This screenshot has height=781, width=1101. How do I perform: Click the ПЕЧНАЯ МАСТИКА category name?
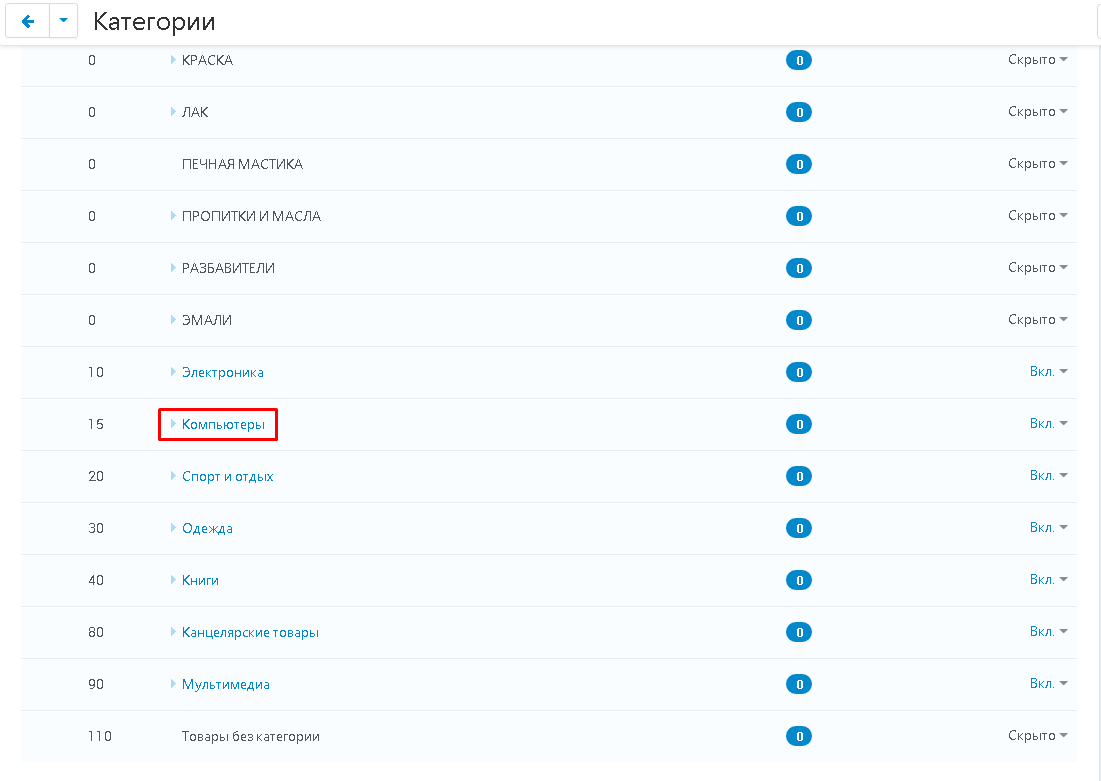[242, 164]
